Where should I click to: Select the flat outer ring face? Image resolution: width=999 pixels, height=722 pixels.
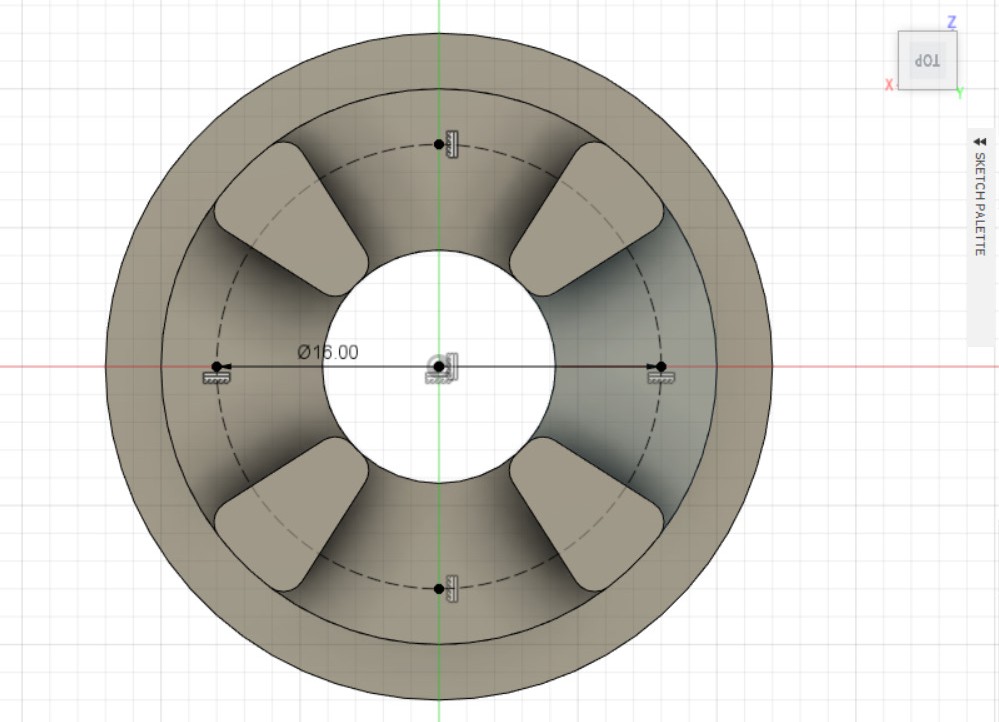(x=135, y=366)
